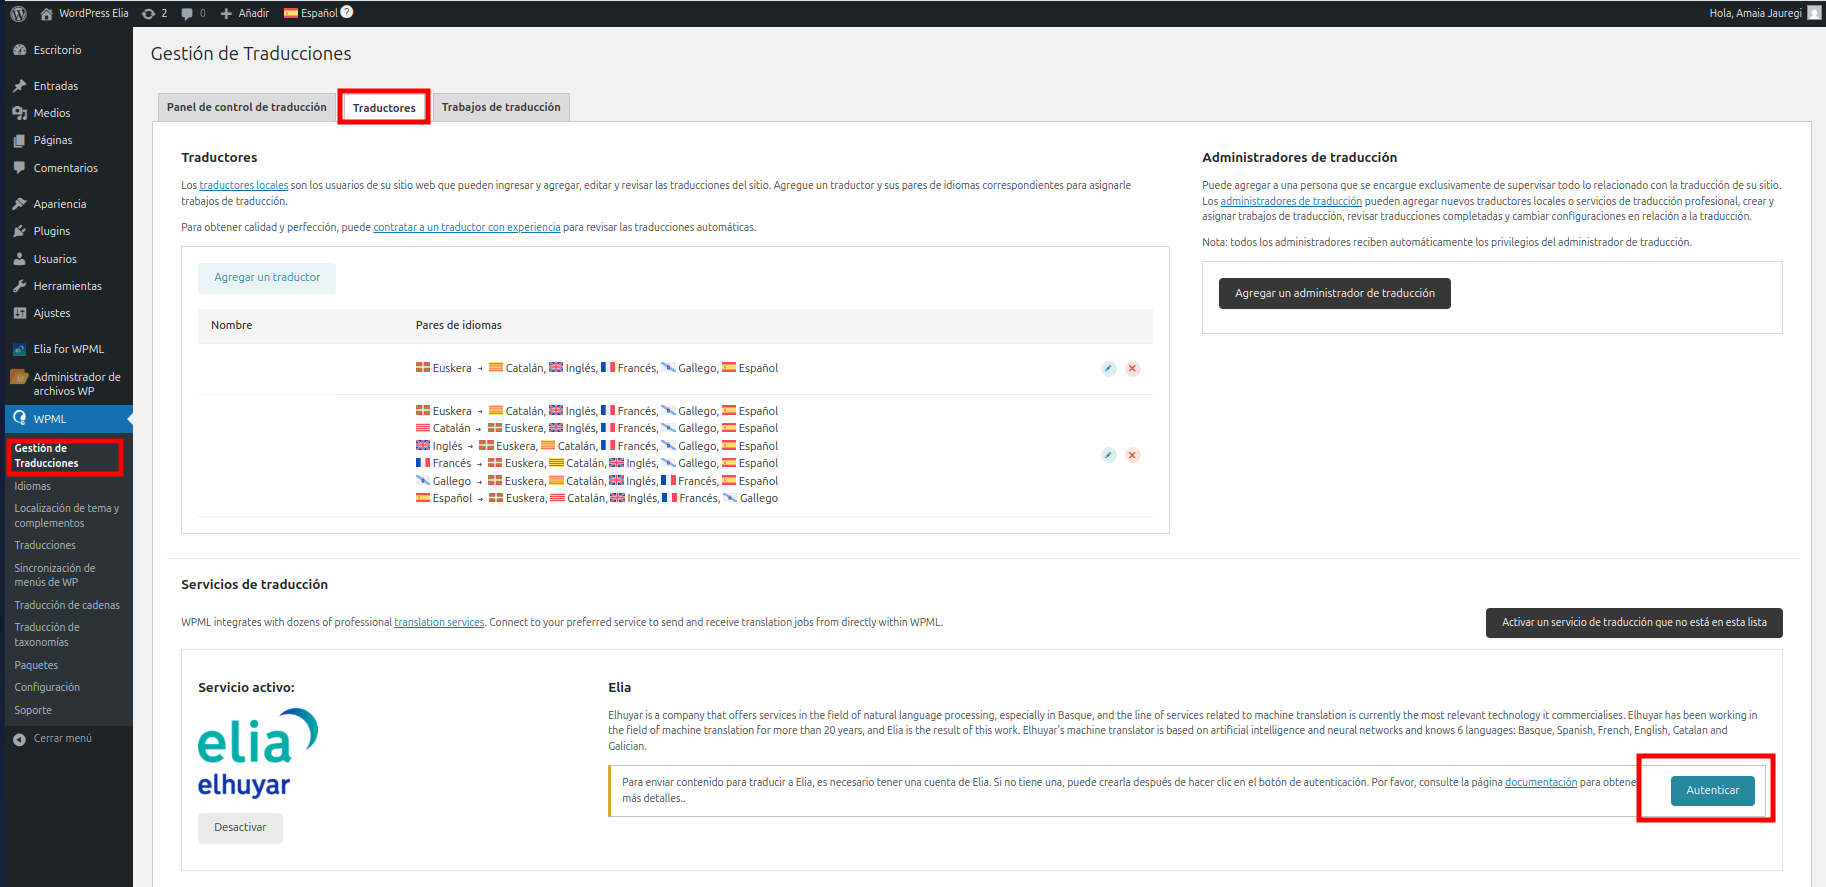Click Agregar un traductor button
Viewport: 1826px width, 887px height.
267,278
